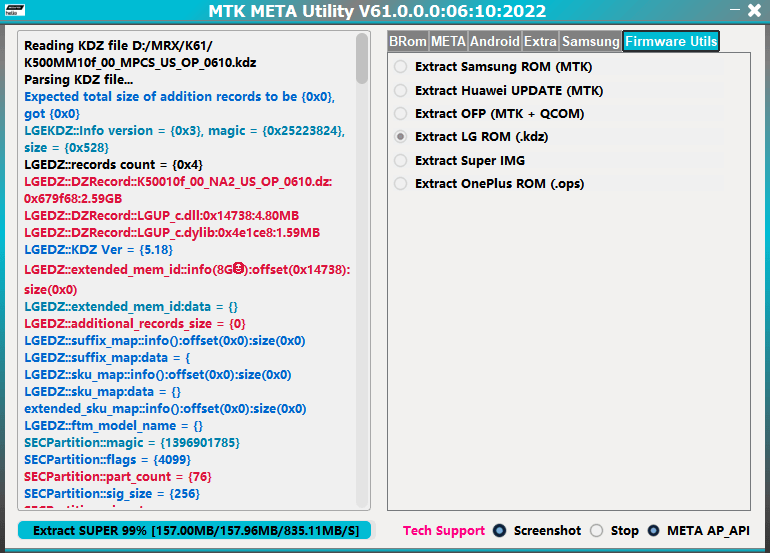Click the extended_sku_map::info log line
Screen dimensions: 770x553
point(165,409)
